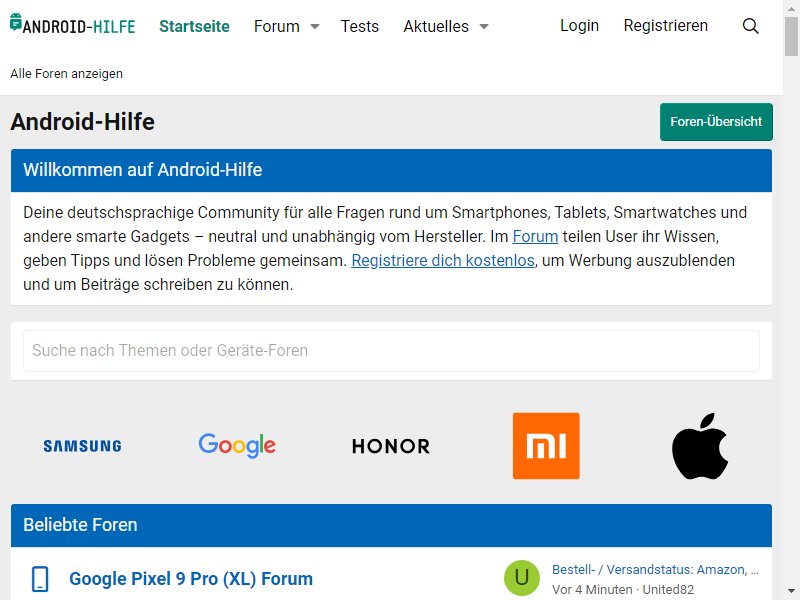Open Google Pixel 9 Pro (XL) Forum
800x600 pixels.
coord(191,579)
